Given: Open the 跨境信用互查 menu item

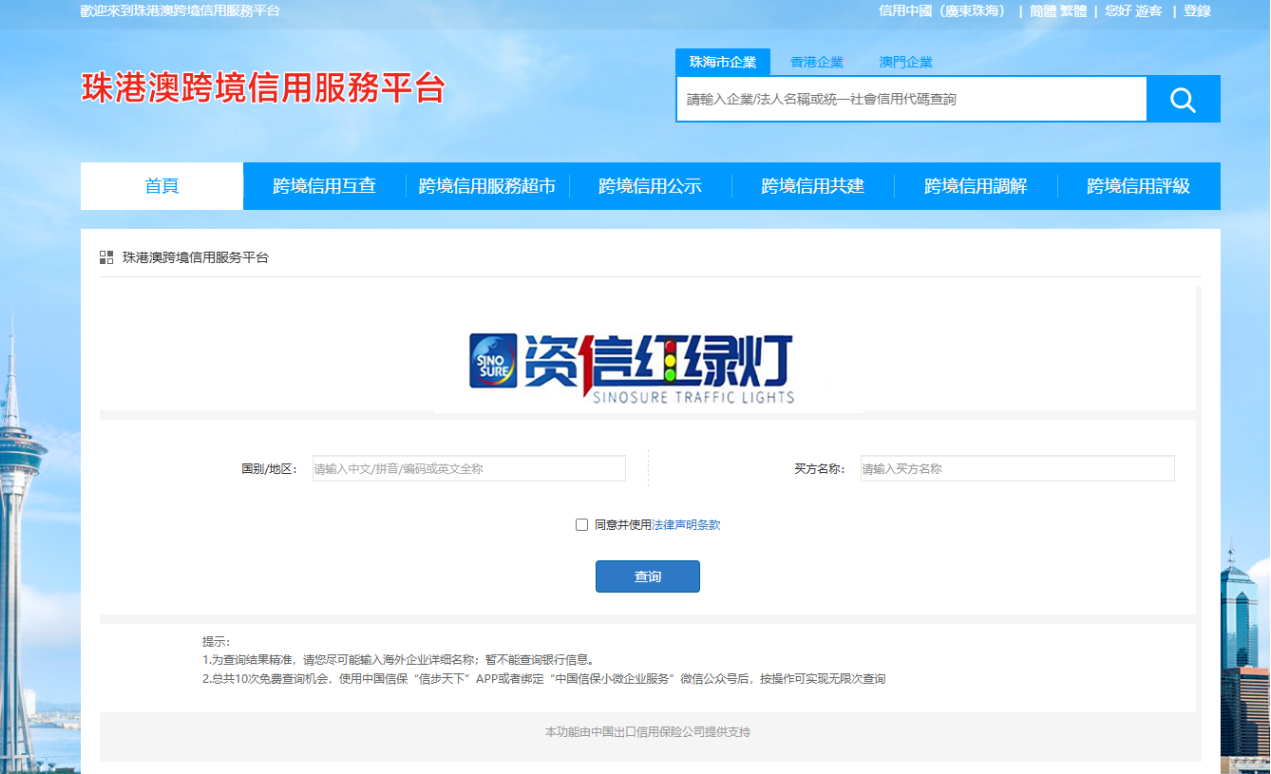Looking at the screenshot, I should 322,185.
